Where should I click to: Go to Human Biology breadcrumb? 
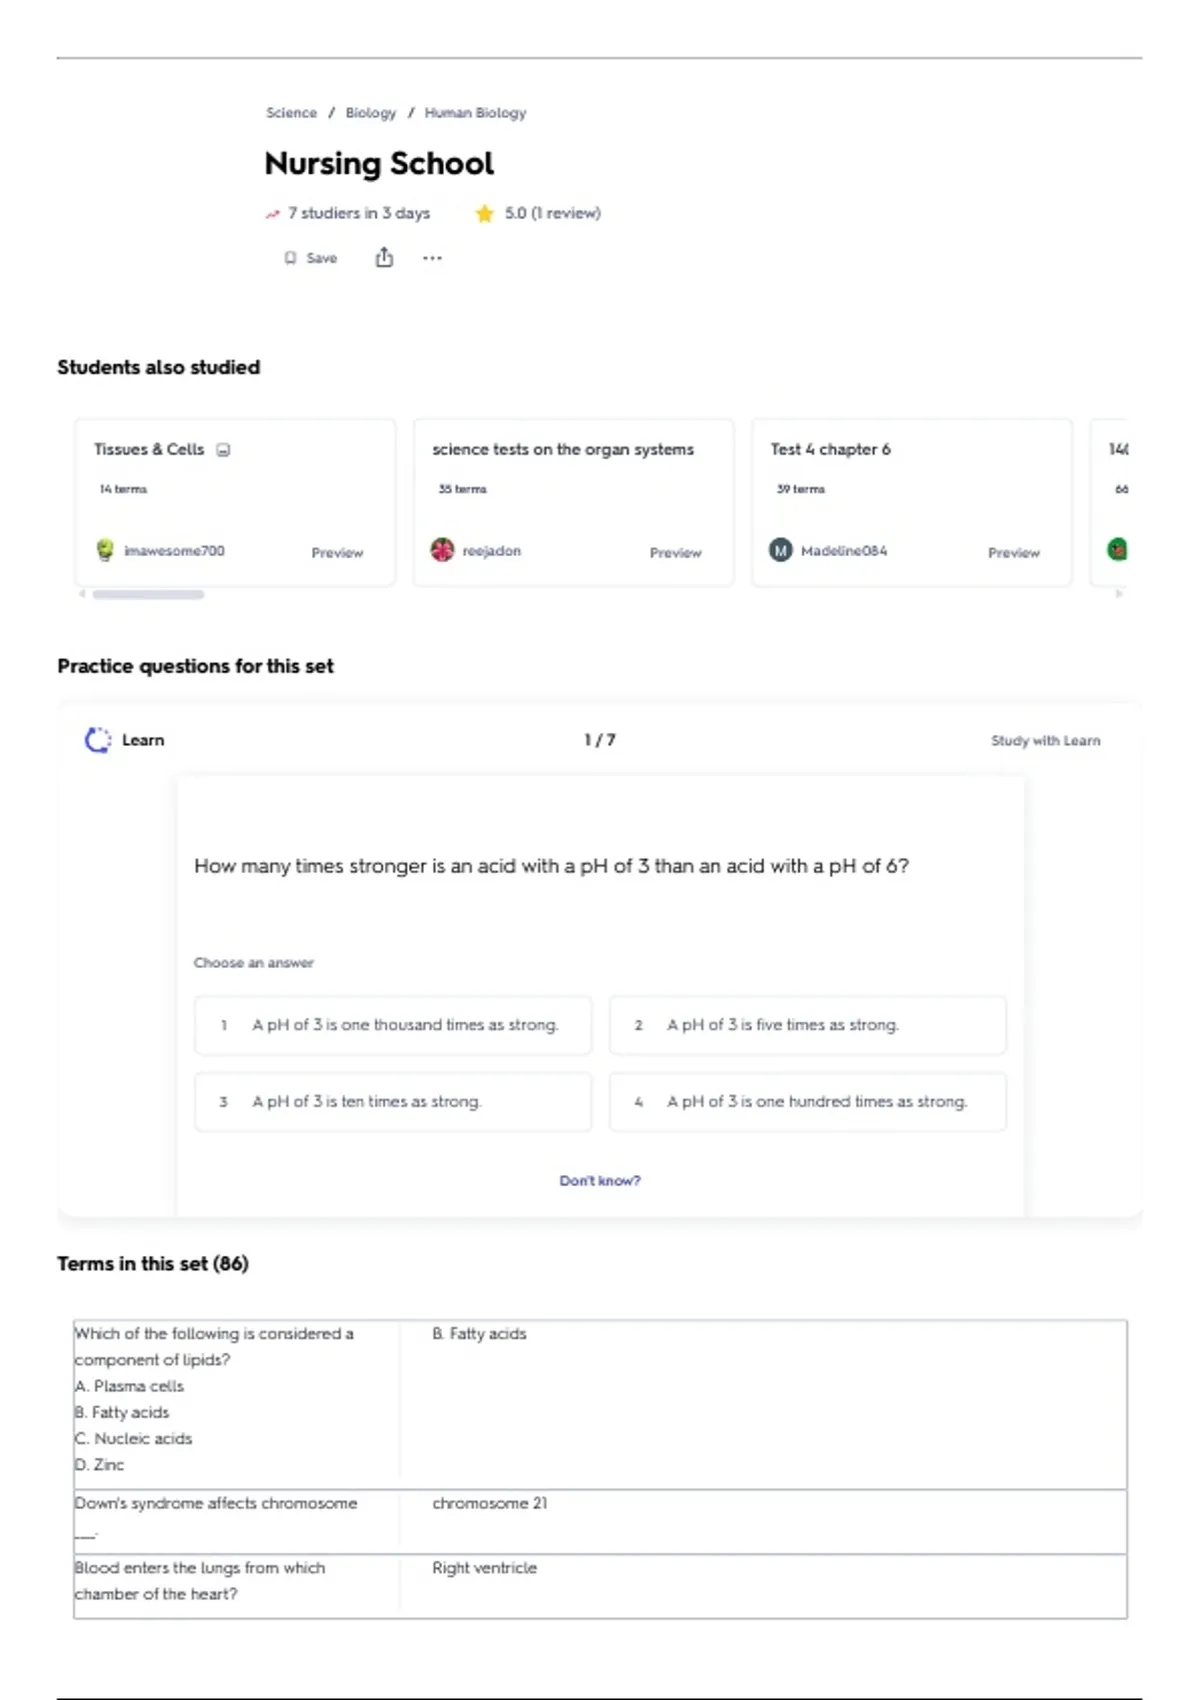tap(475, 113)
